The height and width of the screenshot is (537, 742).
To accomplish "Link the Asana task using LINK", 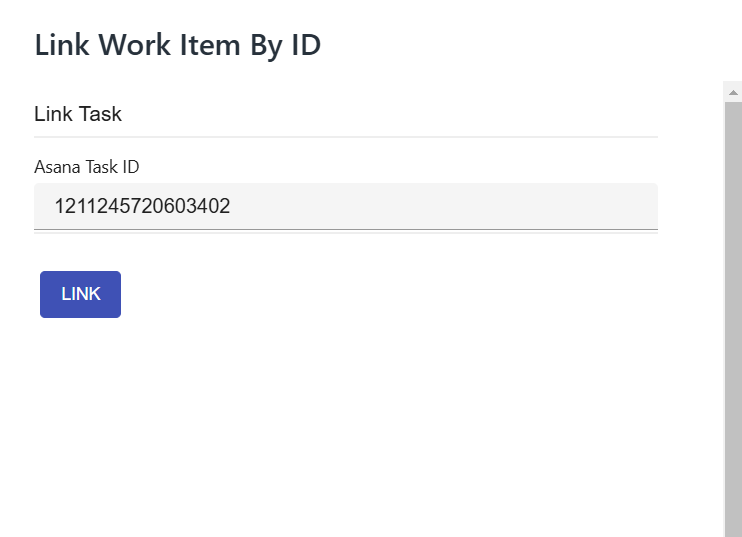I will pos(80,294).
